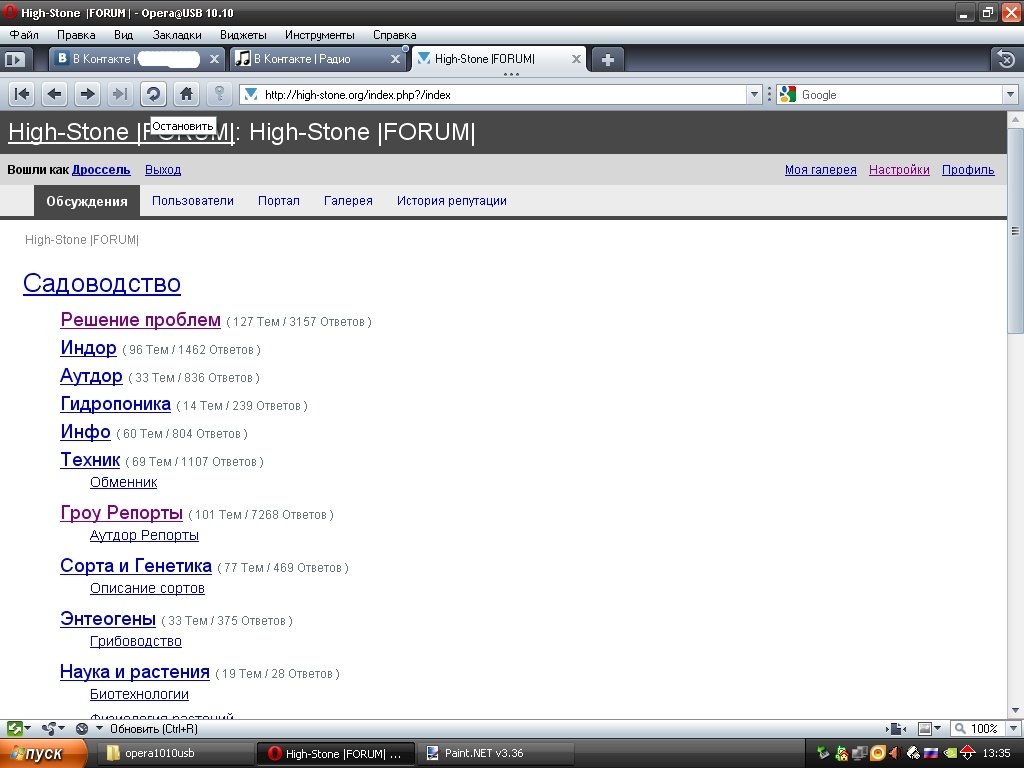Close the first В Контакте tab
The height and width of the screenshot is (768, 1024).
[x=214, y=59]
